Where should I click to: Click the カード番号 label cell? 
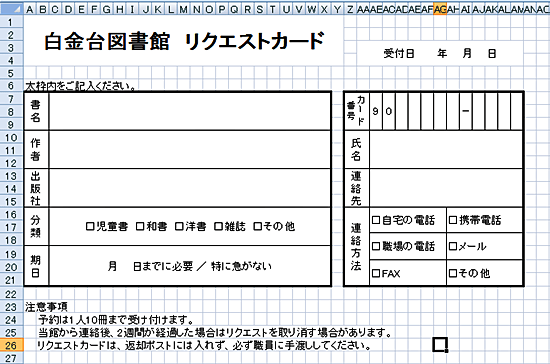point(357,111)
